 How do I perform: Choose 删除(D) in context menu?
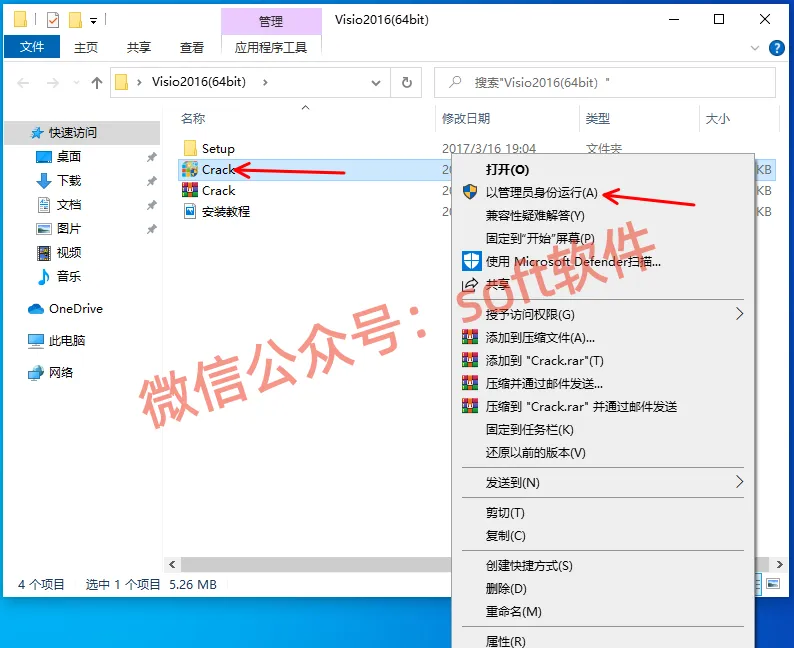click(x=506, y=589)
